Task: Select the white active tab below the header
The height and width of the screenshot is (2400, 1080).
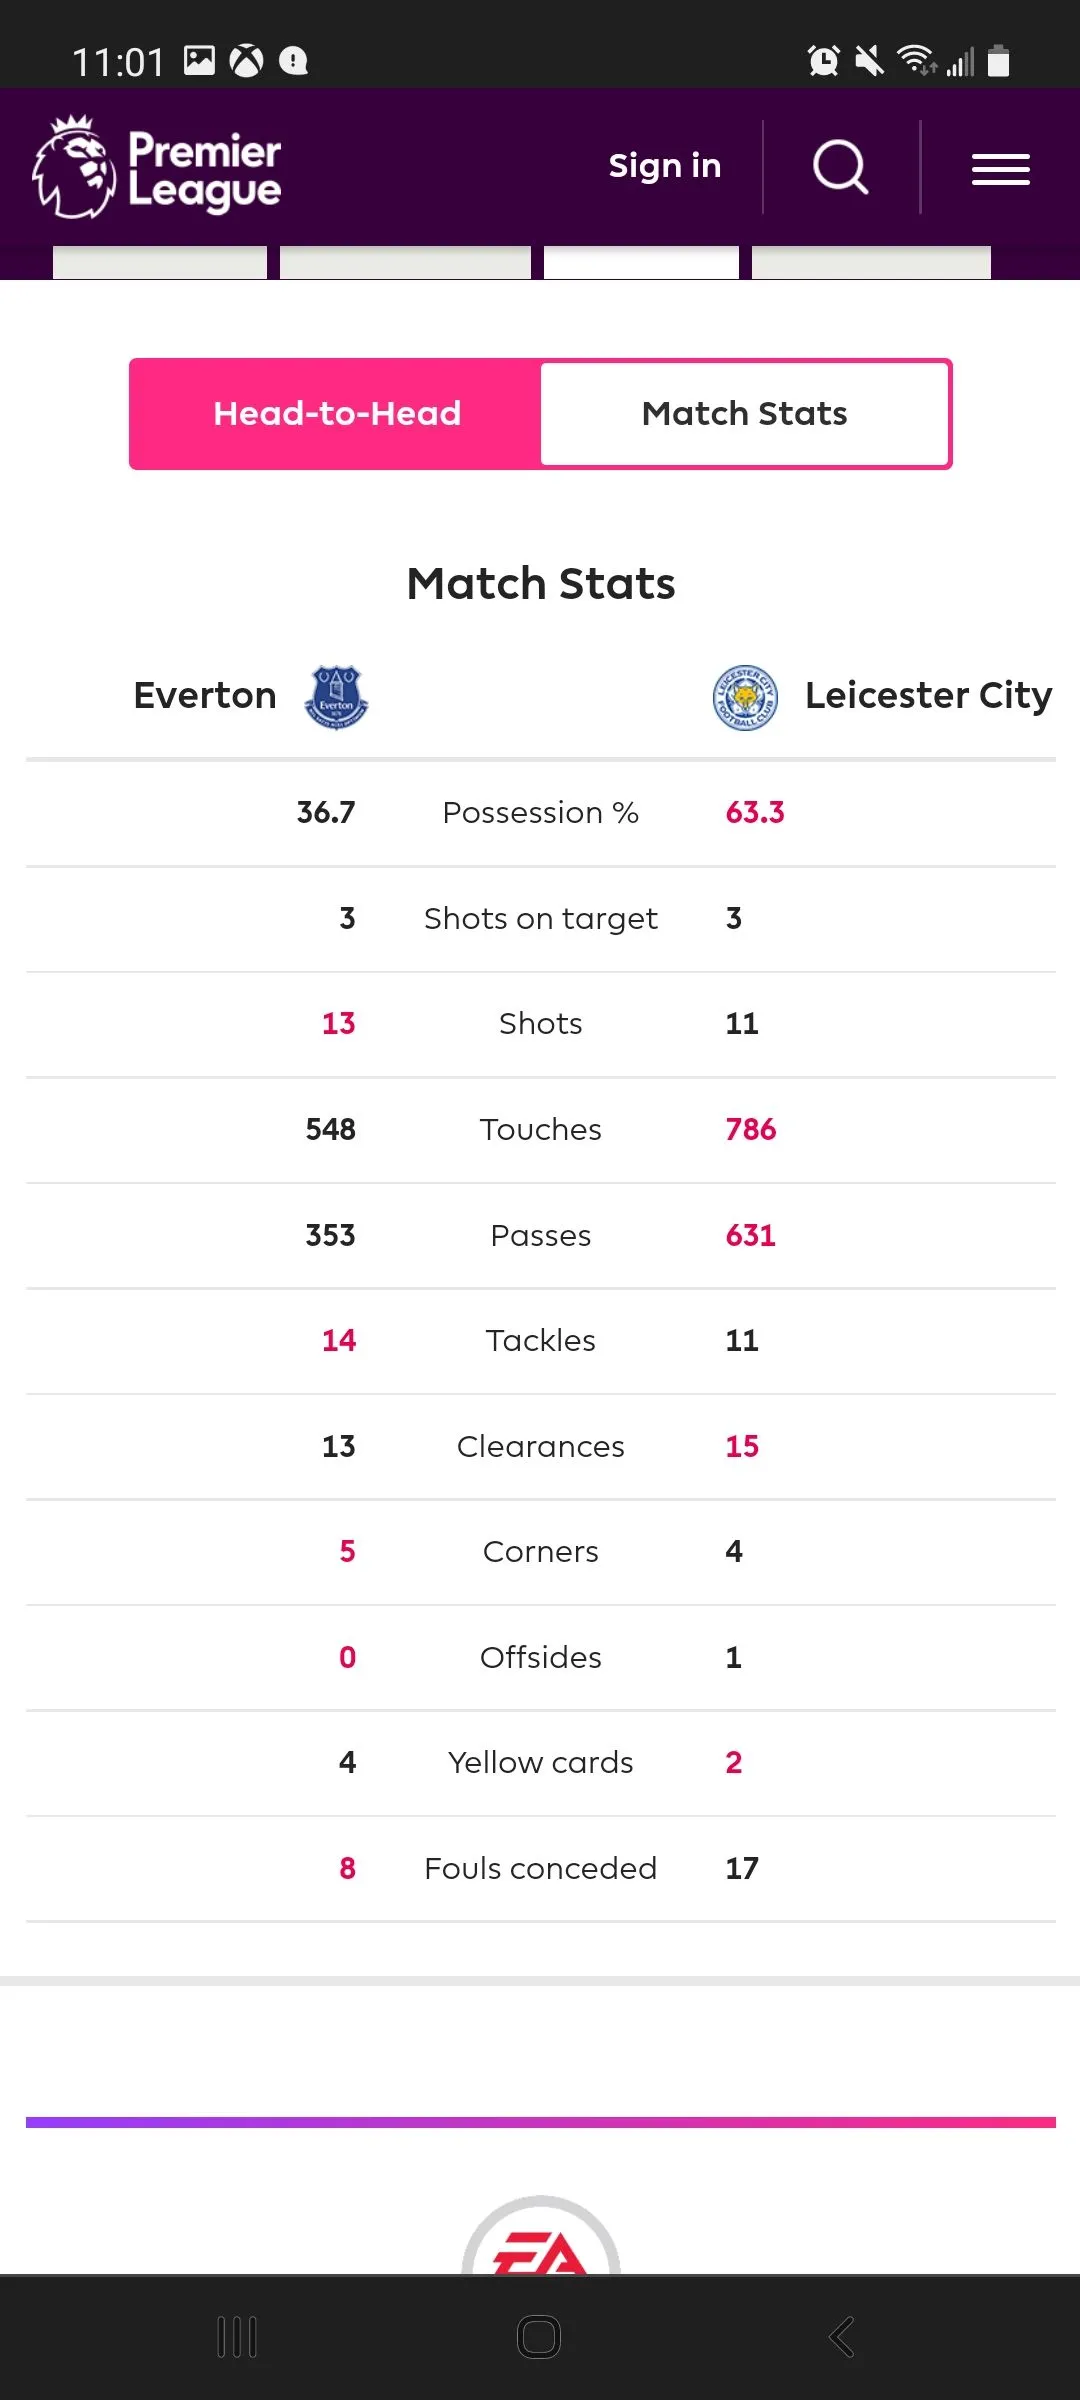Action: [x=641, y=262]
